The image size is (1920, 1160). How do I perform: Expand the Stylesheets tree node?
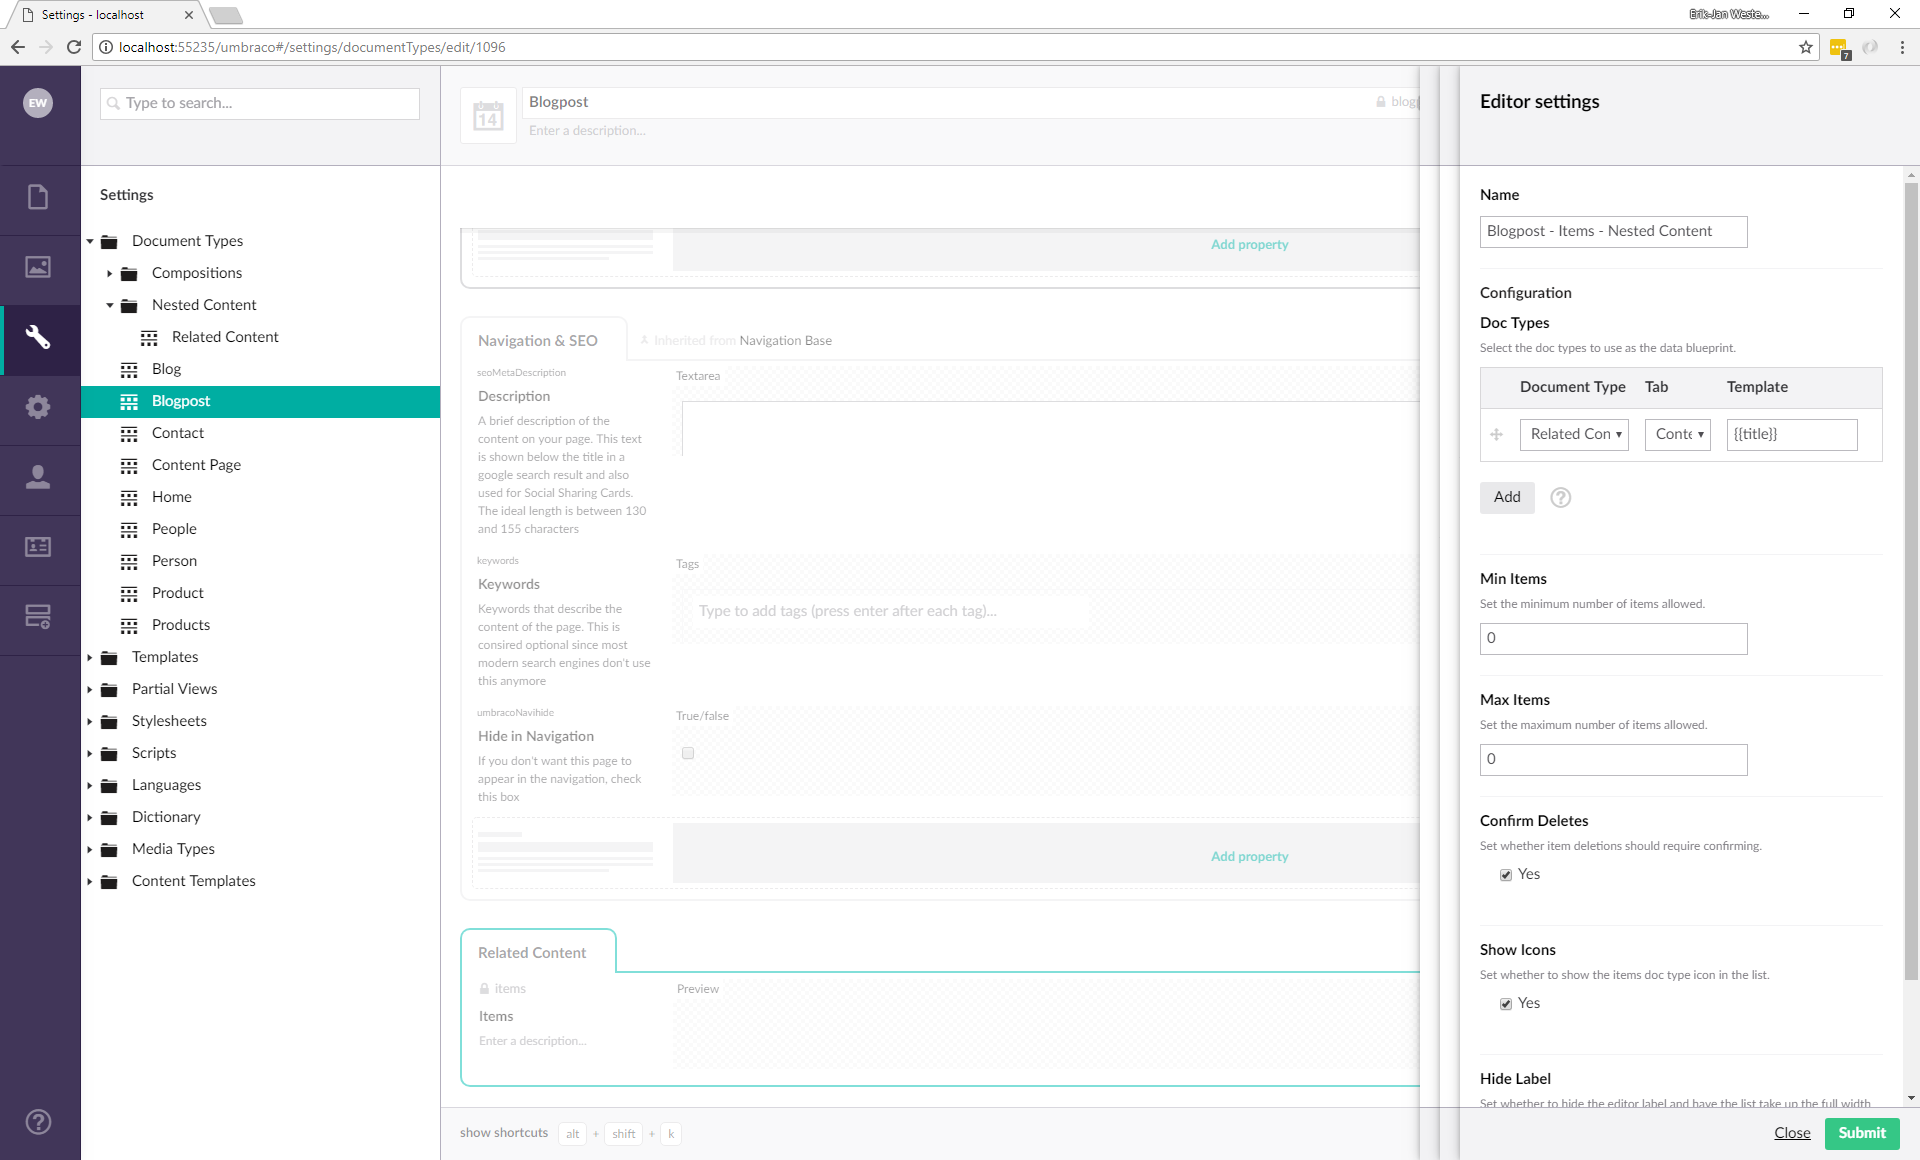(90, 721)
